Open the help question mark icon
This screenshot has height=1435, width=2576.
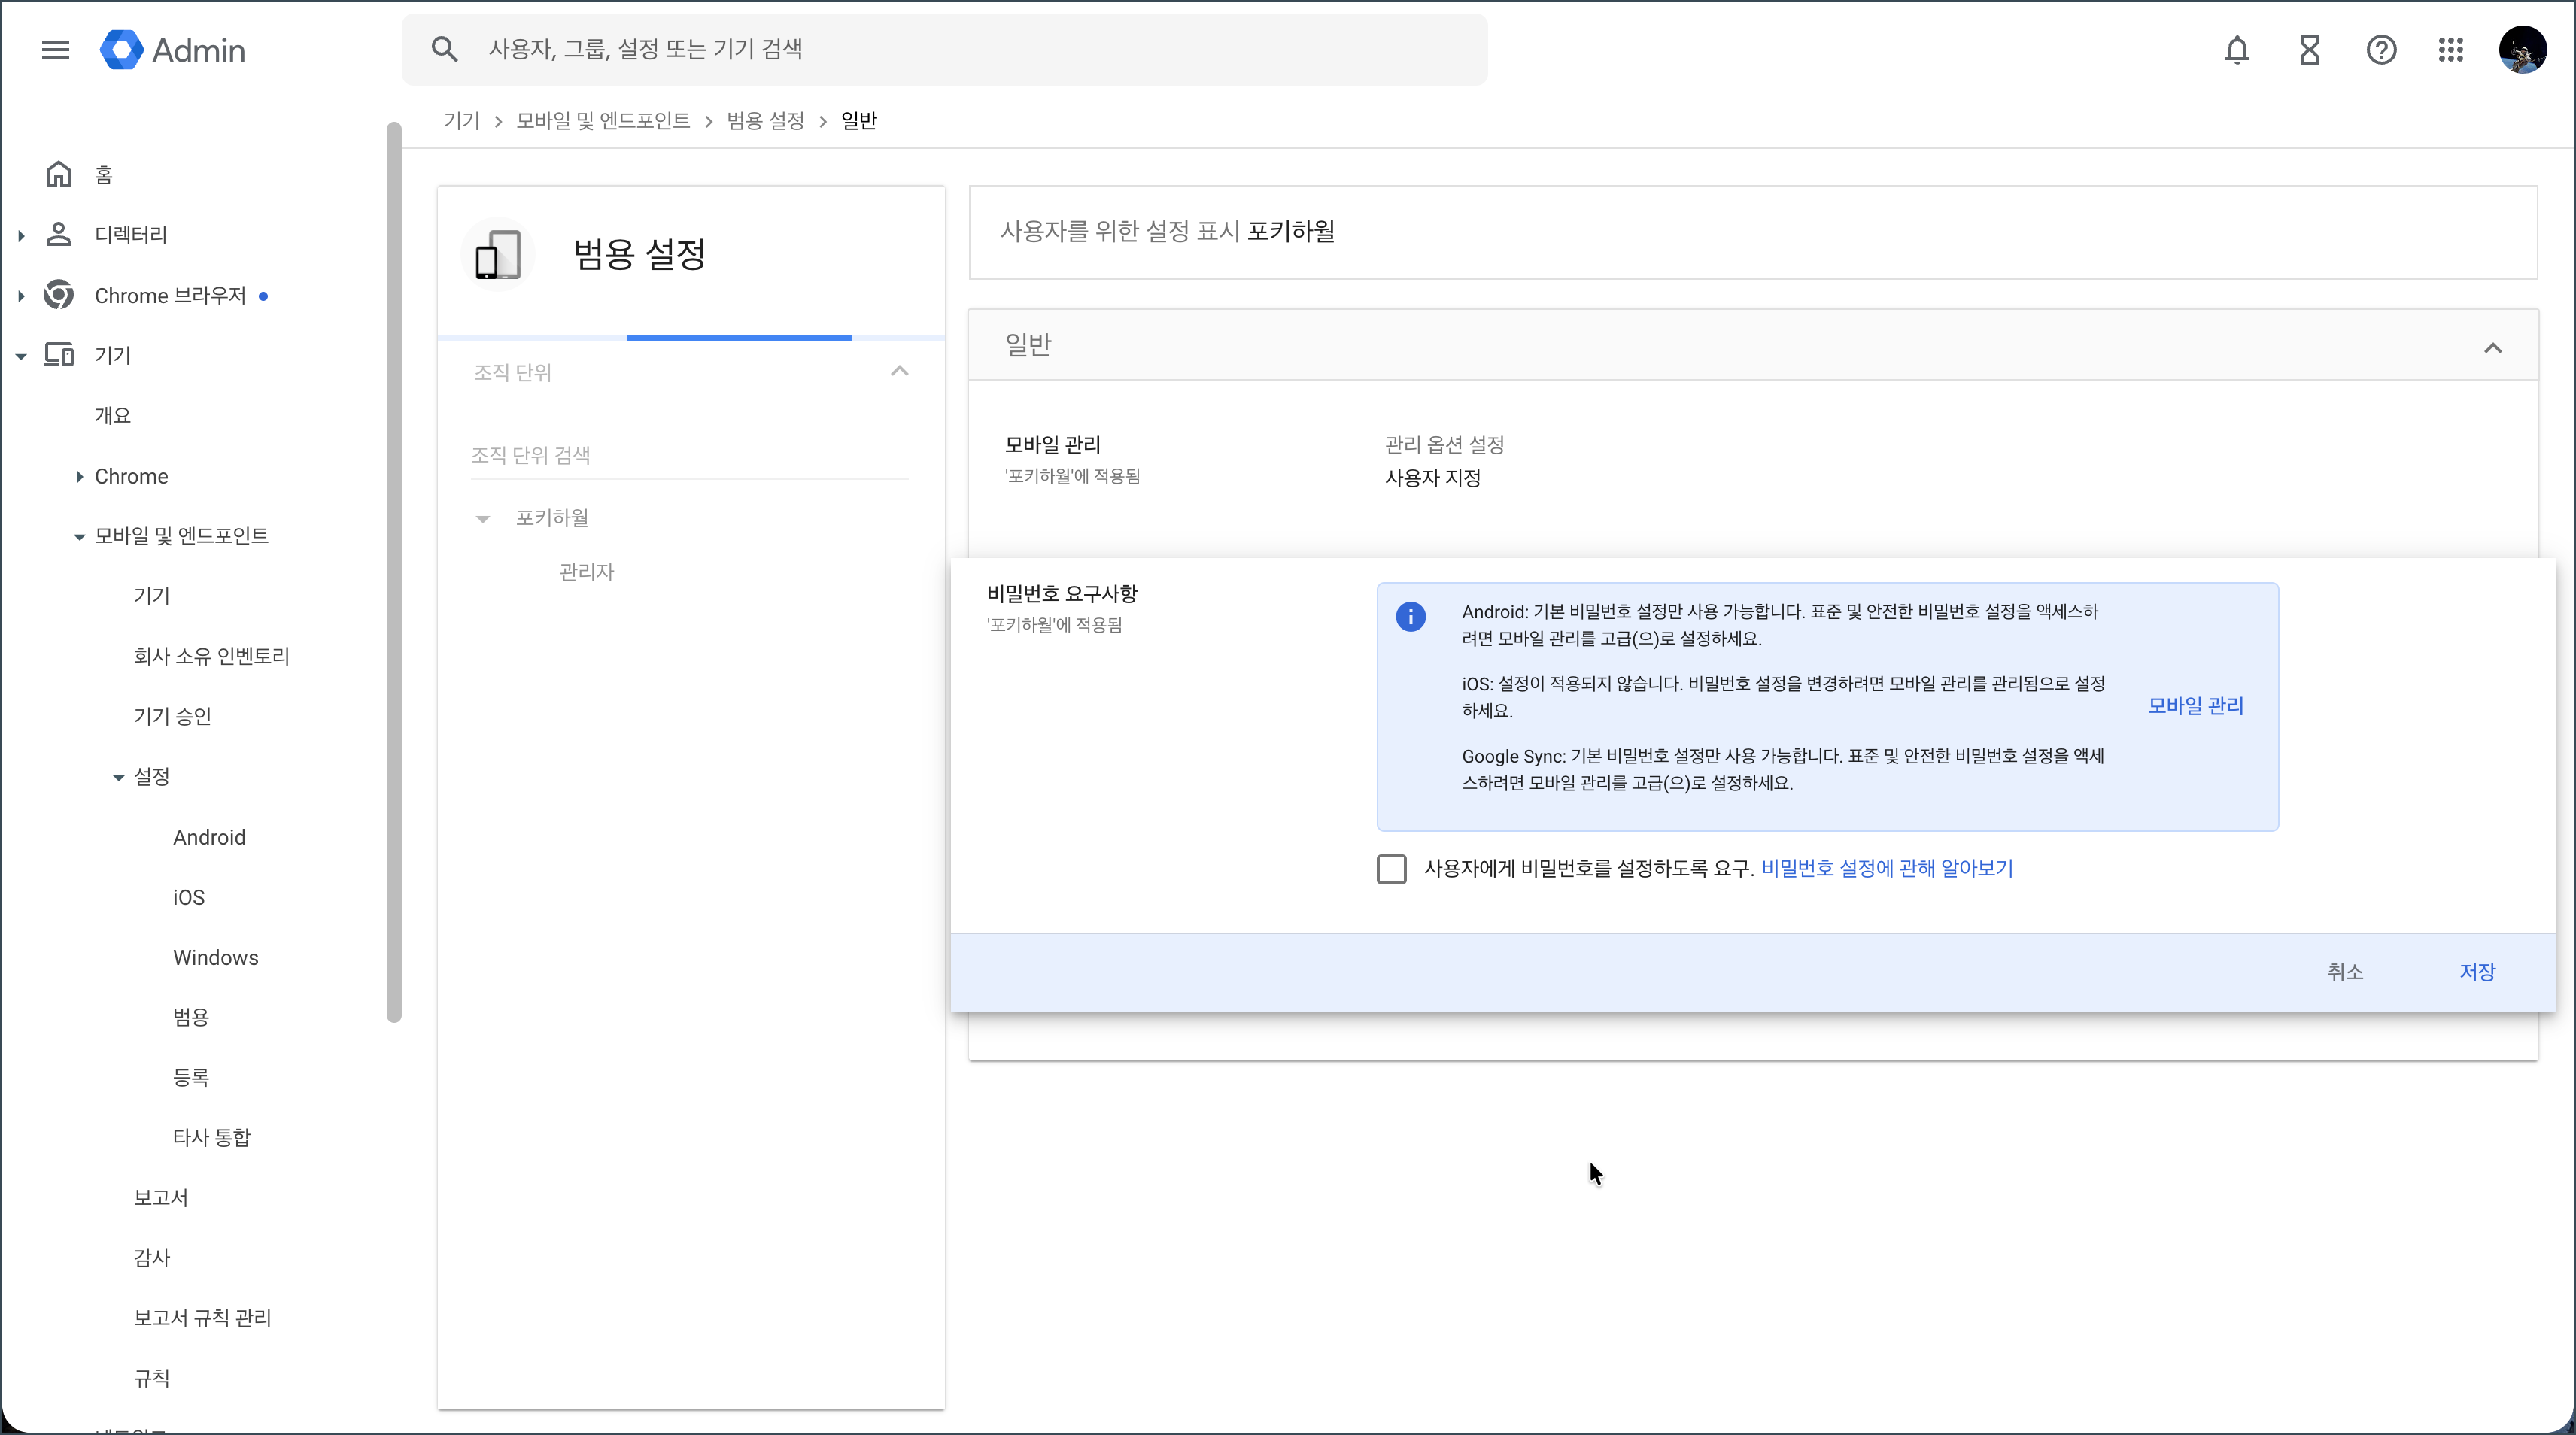pyautogui.click(x=2381, y=50)
